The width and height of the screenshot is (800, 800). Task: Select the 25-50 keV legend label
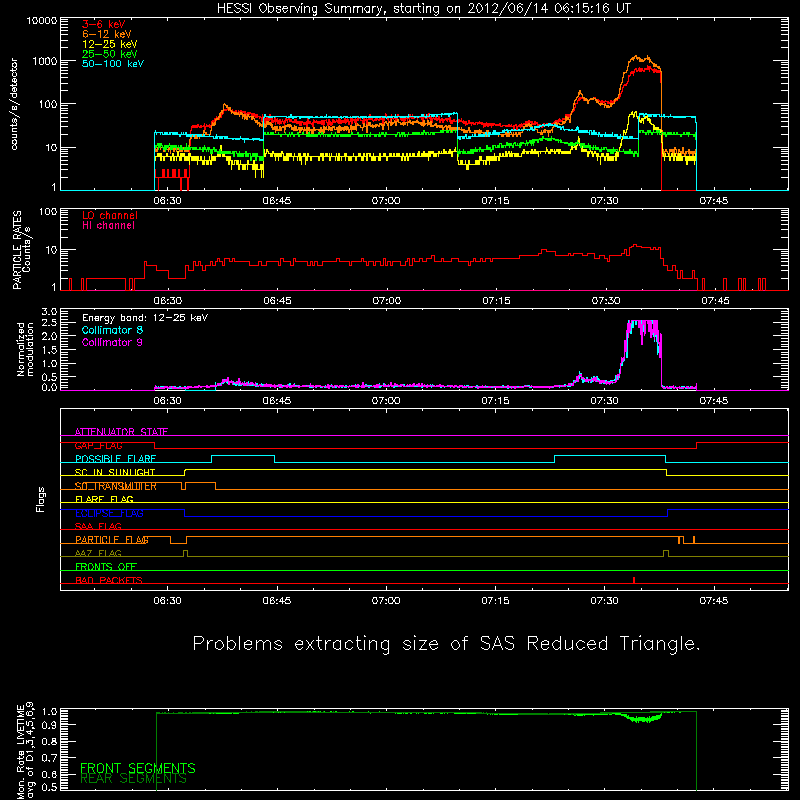click(110, 54)
